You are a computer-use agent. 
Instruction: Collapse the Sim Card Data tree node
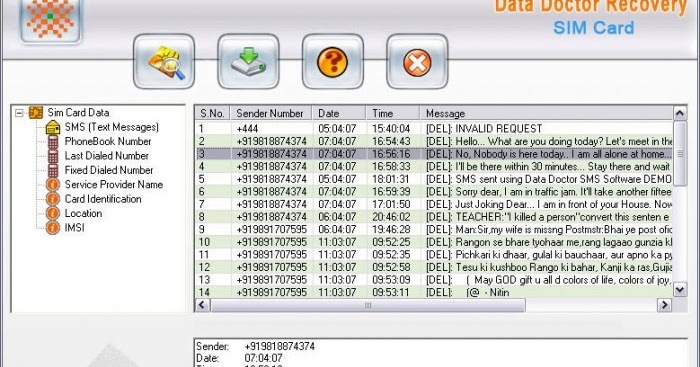coord(19,113)
